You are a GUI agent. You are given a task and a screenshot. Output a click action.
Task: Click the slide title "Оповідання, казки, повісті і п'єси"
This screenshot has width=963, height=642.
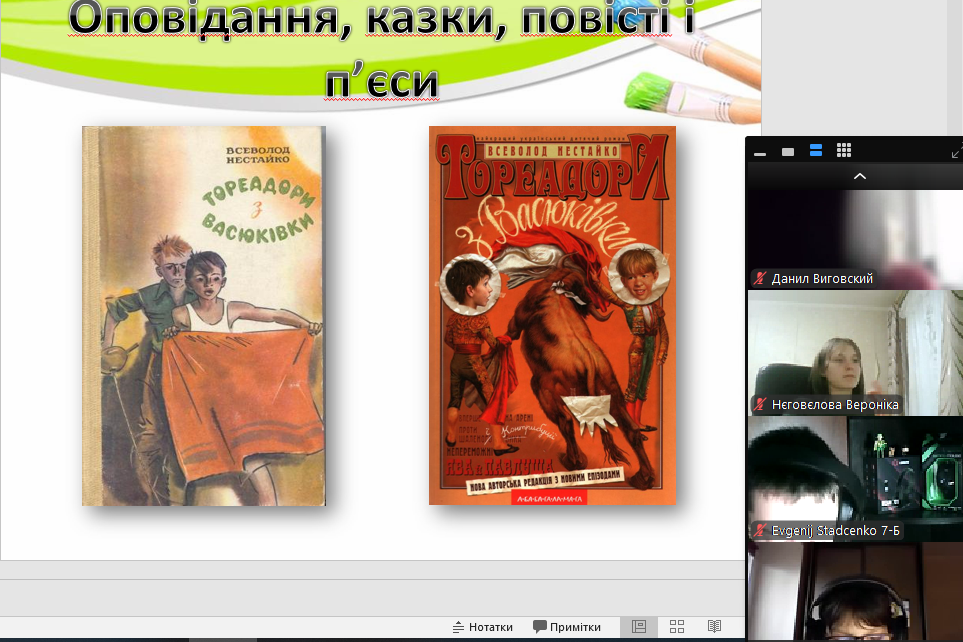[x=381, y=49]
